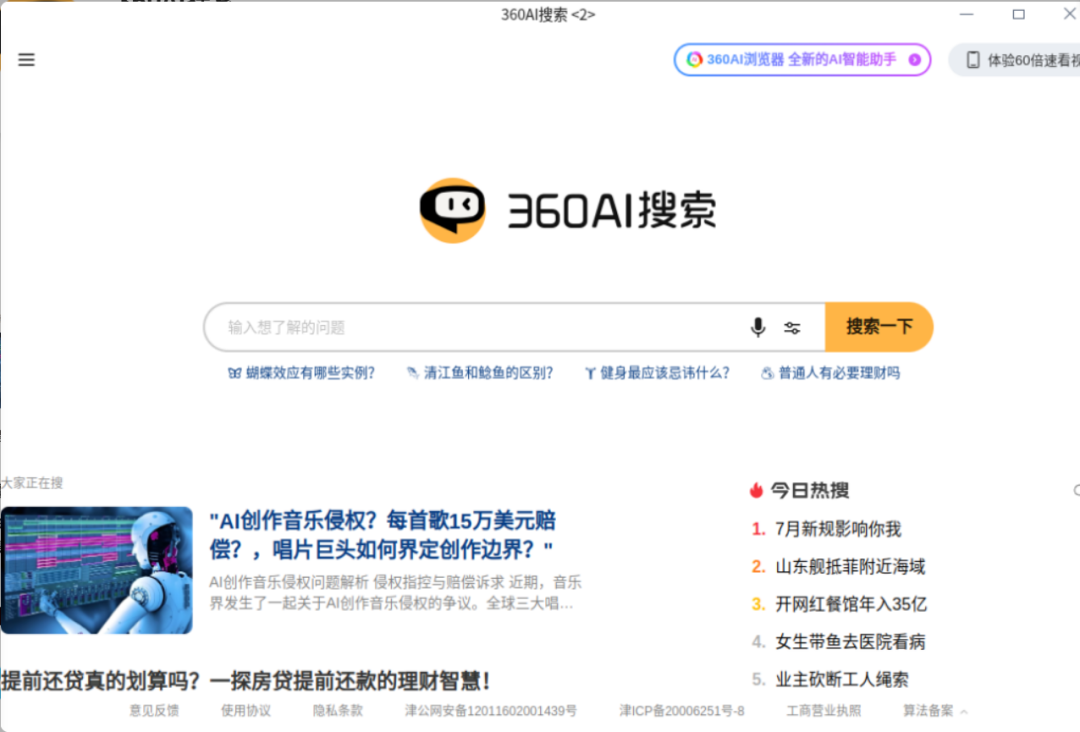The width and height of the screenshot is (1080, 732).
Task: Open the AI music robot thumbnail
Action: click(96, 570)
